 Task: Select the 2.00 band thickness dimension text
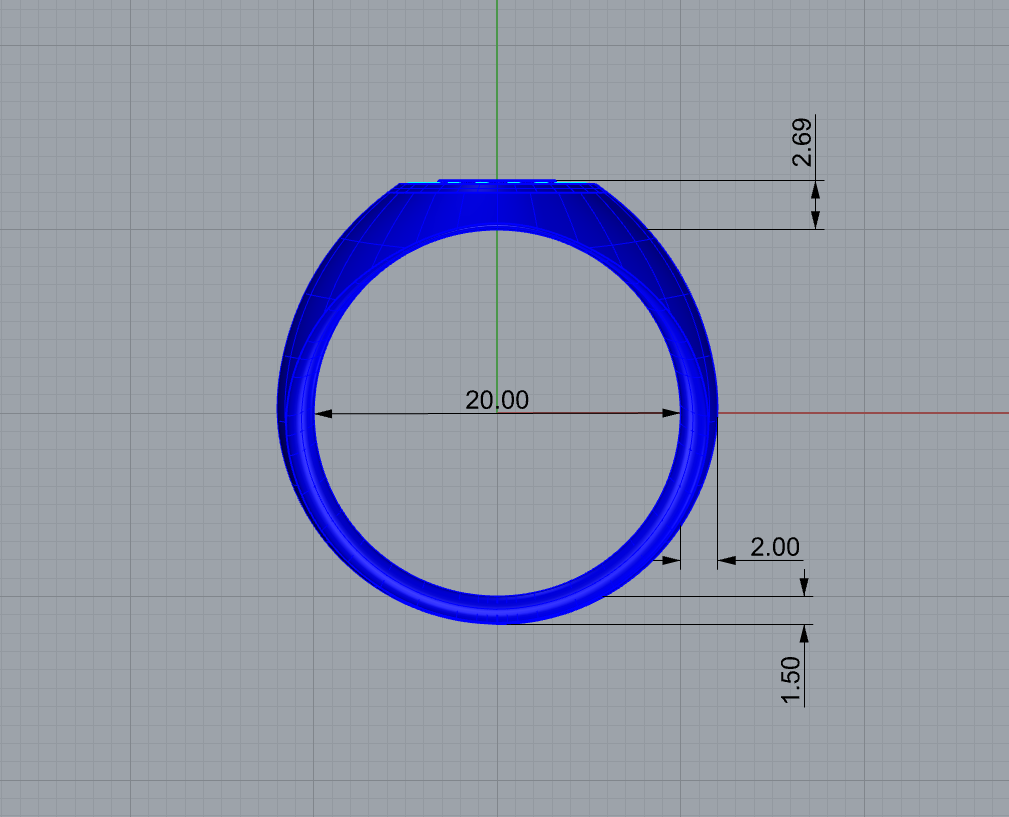[775, 547]
